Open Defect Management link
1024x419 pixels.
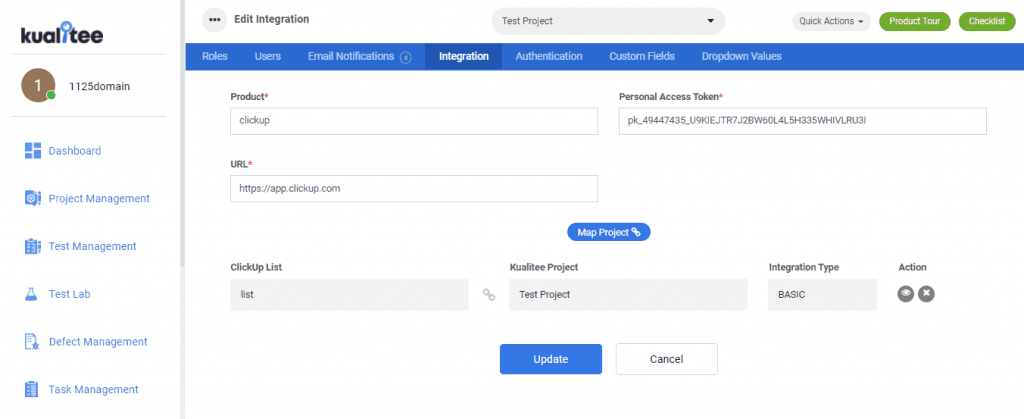click(98, 342)
